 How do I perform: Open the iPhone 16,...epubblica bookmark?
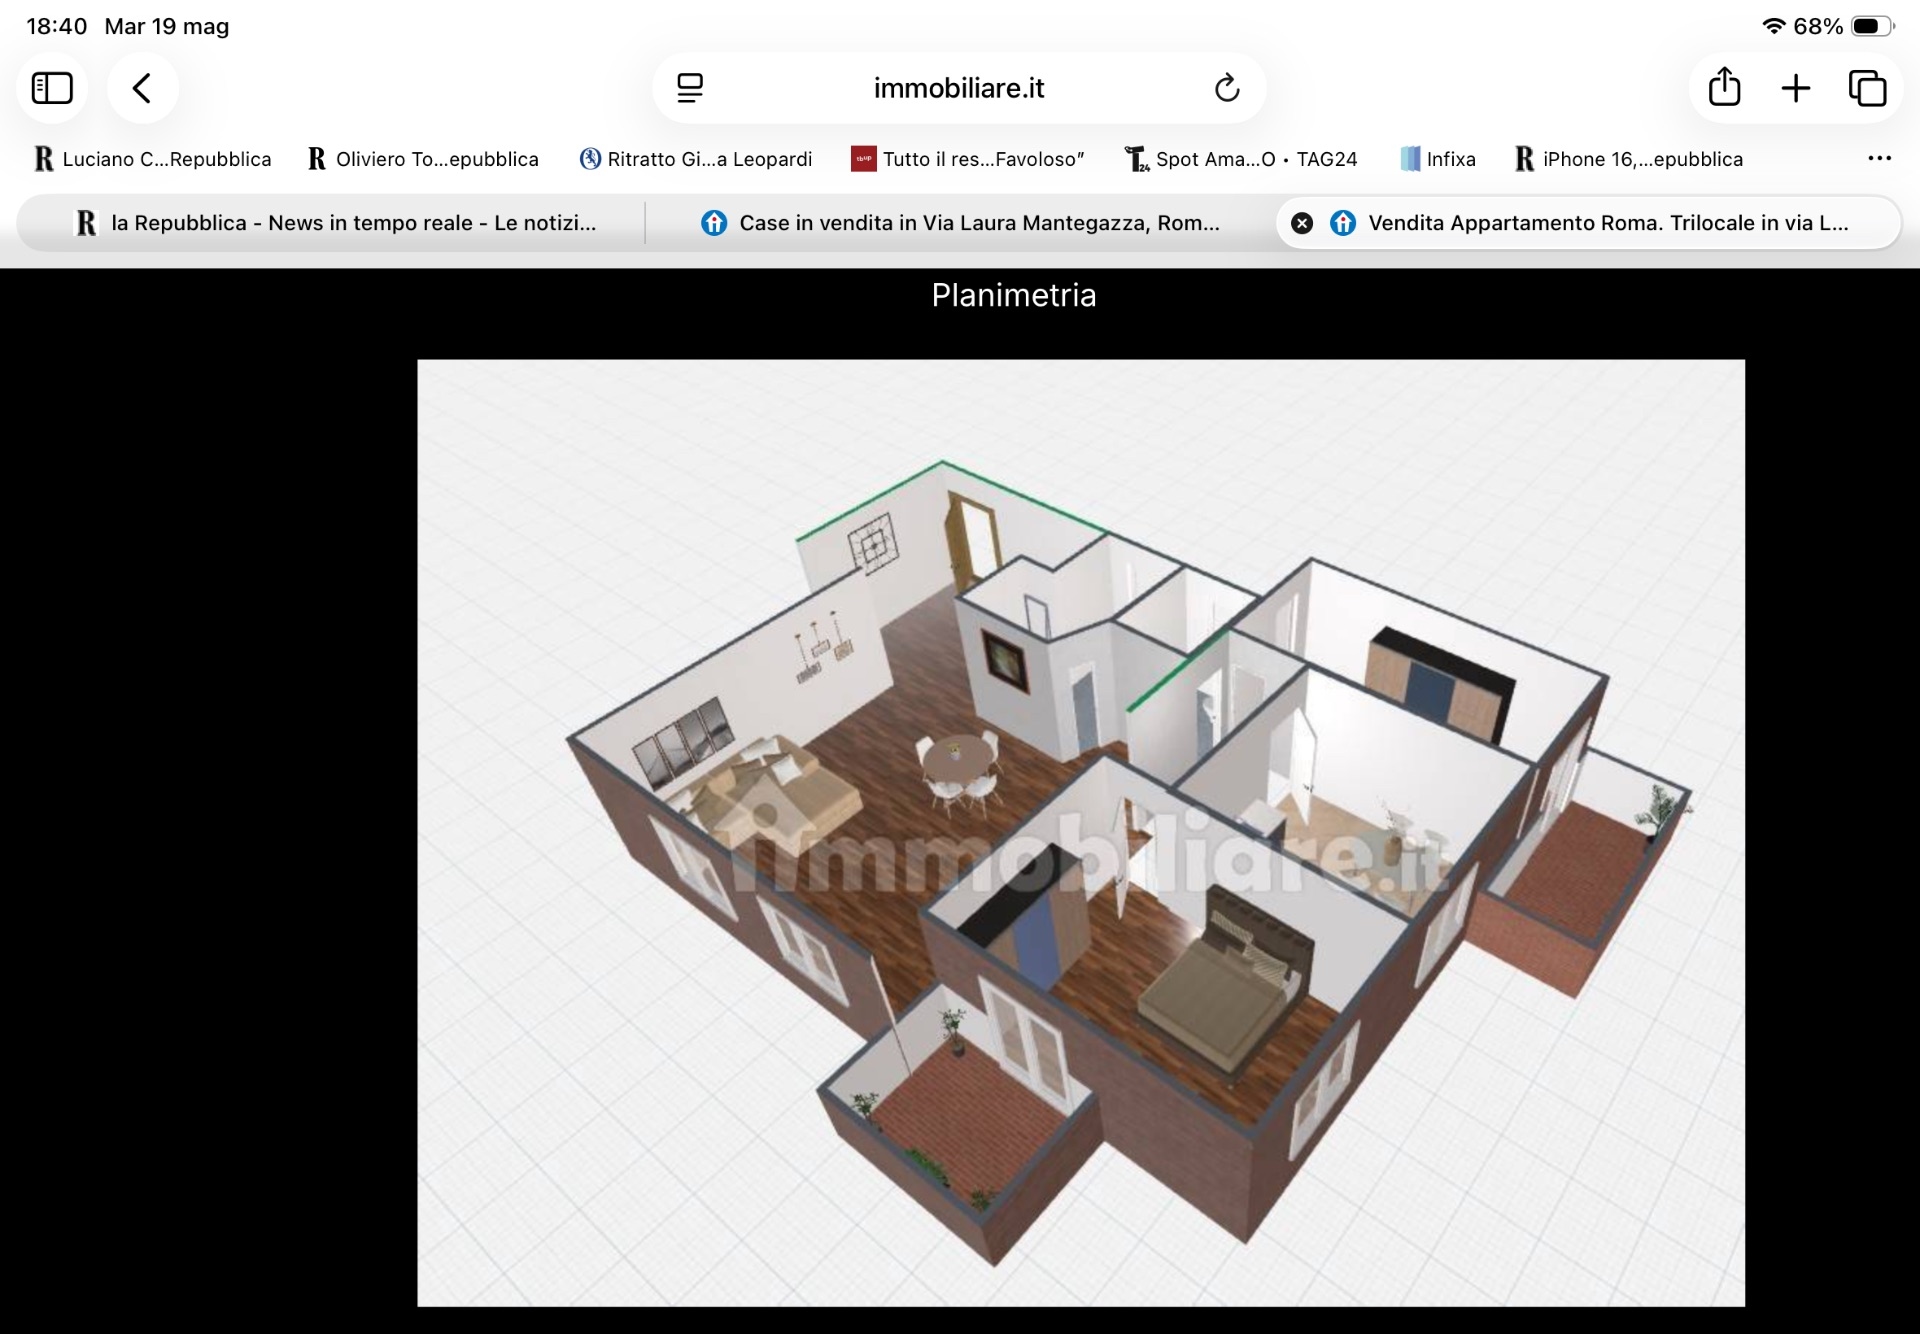point(1629,159)
